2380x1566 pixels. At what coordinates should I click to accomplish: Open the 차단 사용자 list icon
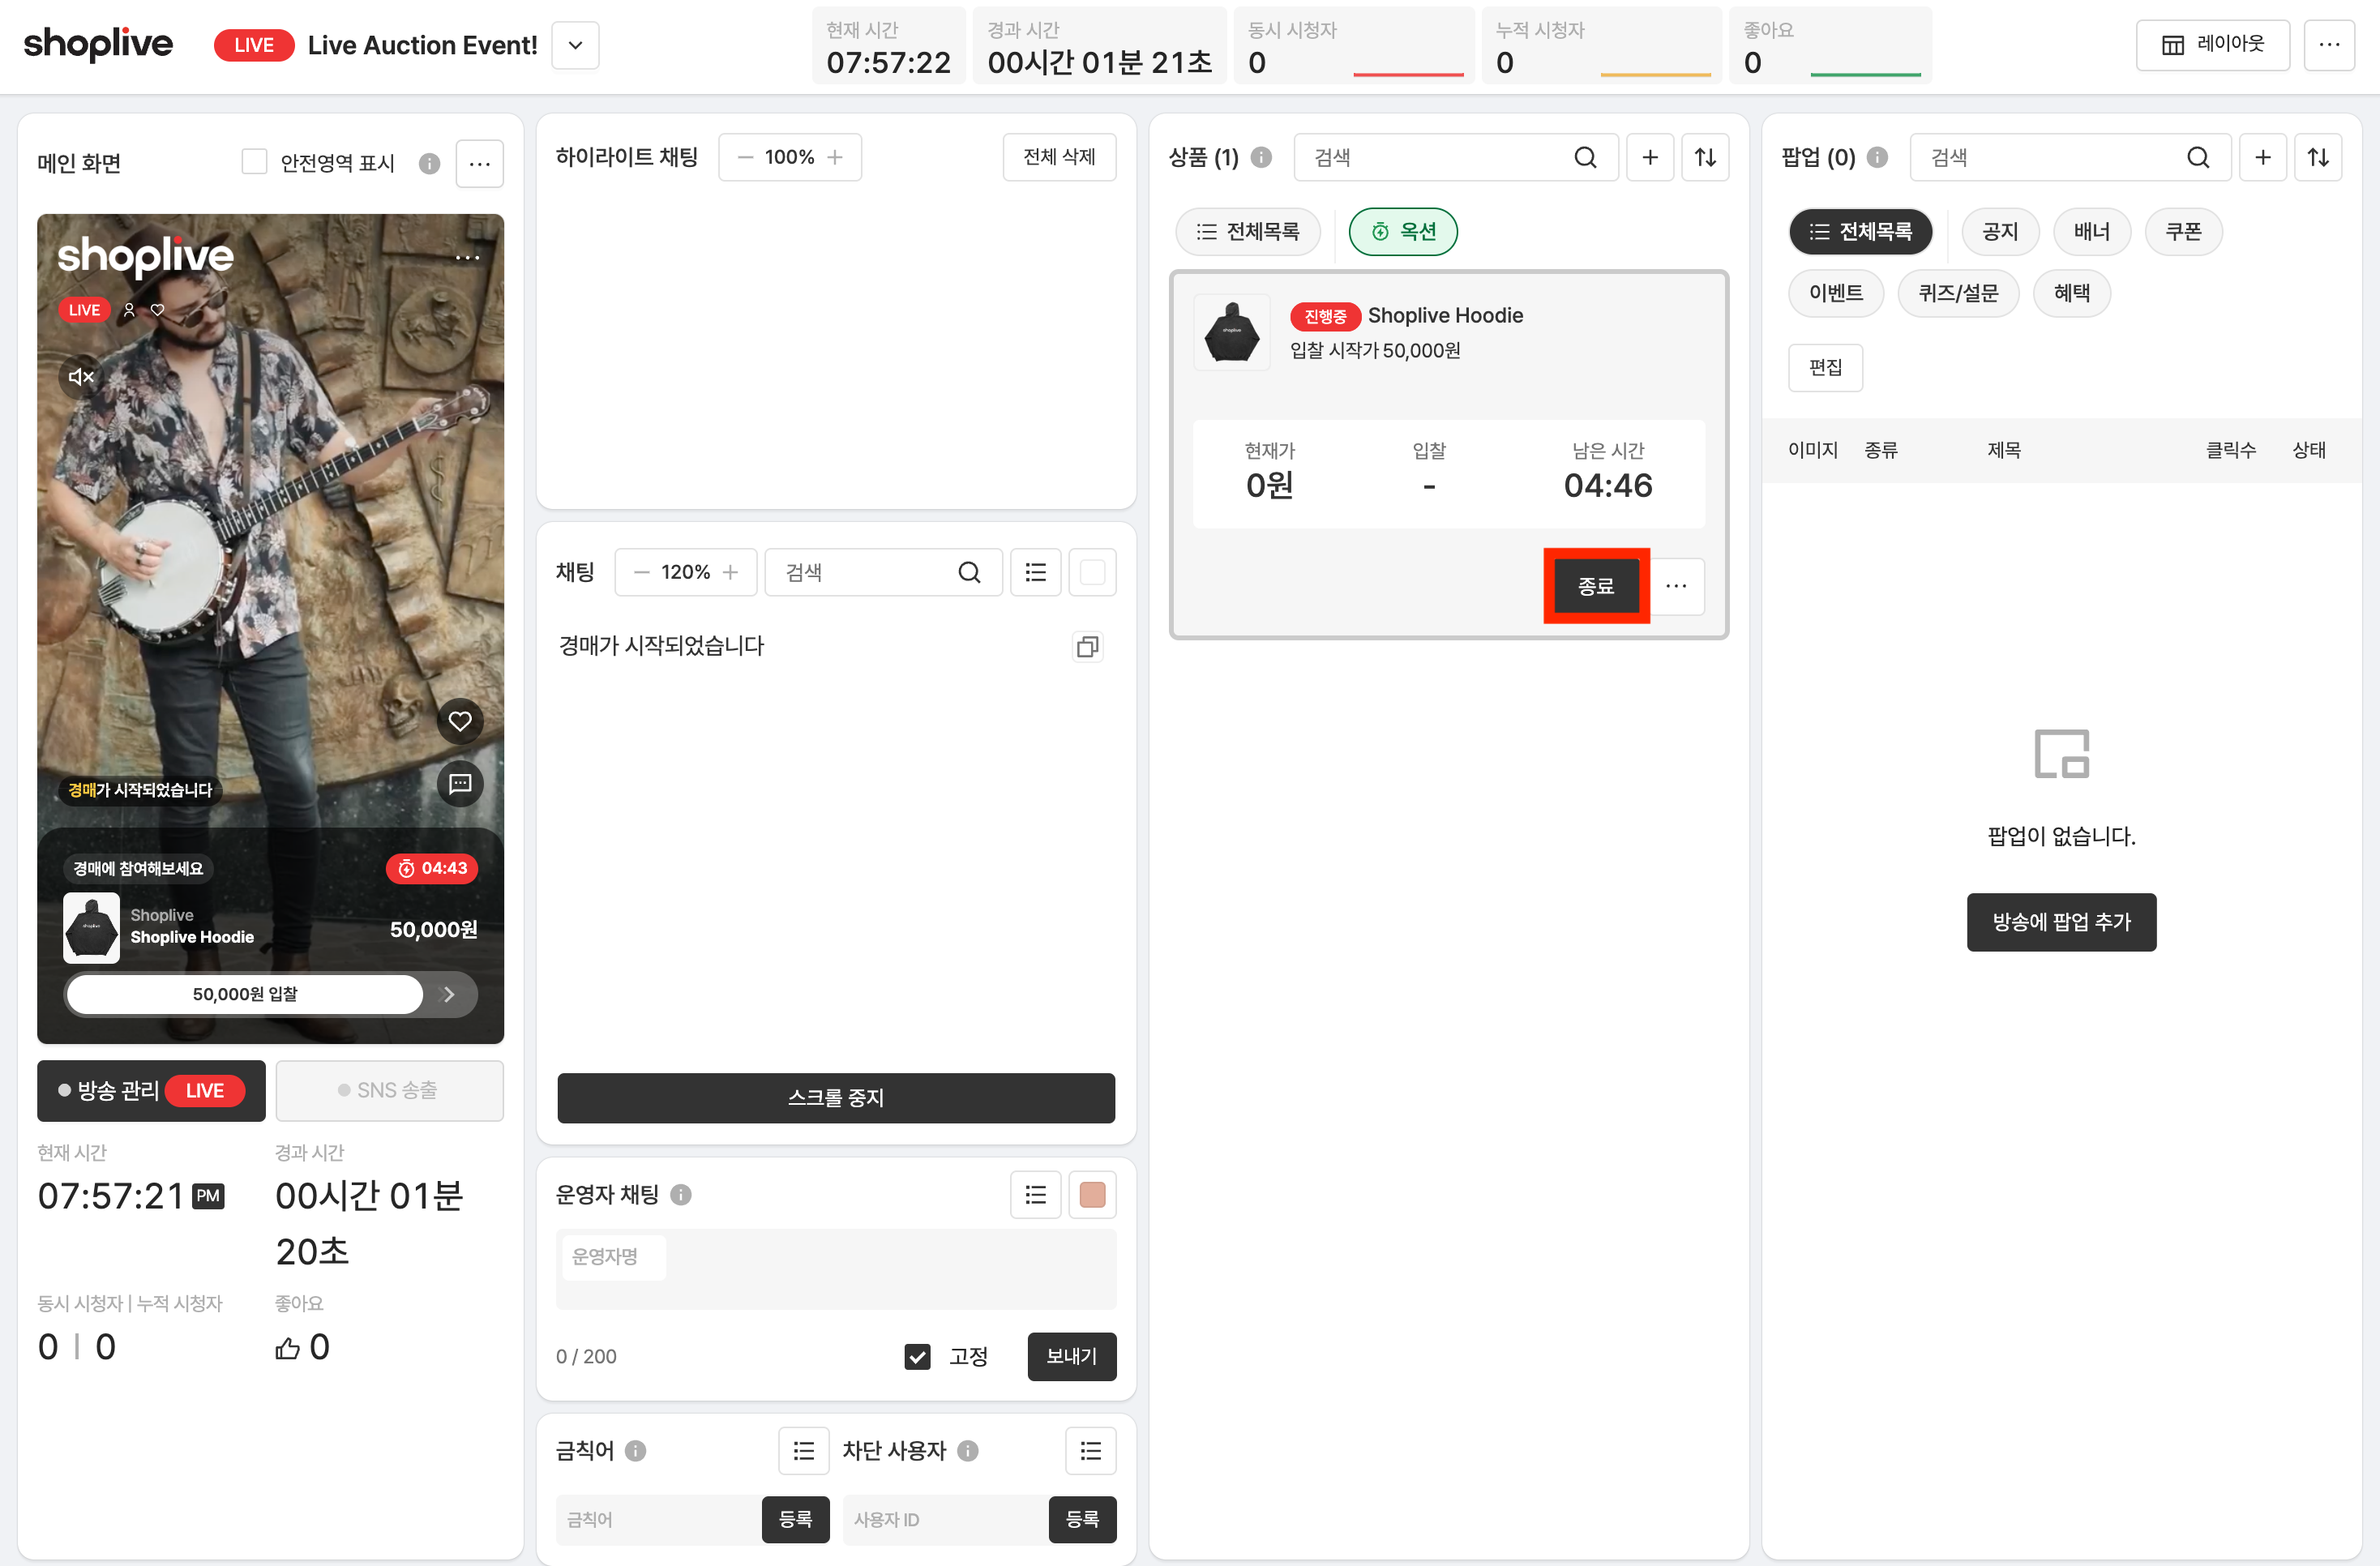coord(1090,1450)
